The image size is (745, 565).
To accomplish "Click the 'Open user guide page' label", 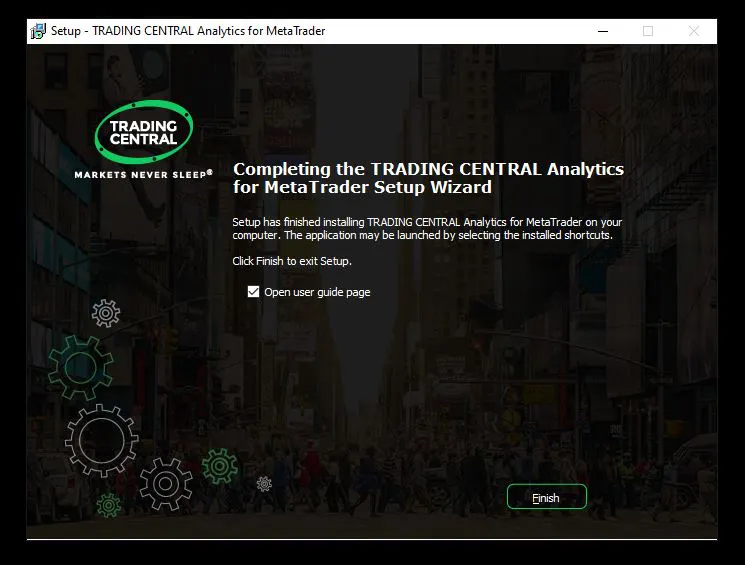I will [x=317, y=292].
